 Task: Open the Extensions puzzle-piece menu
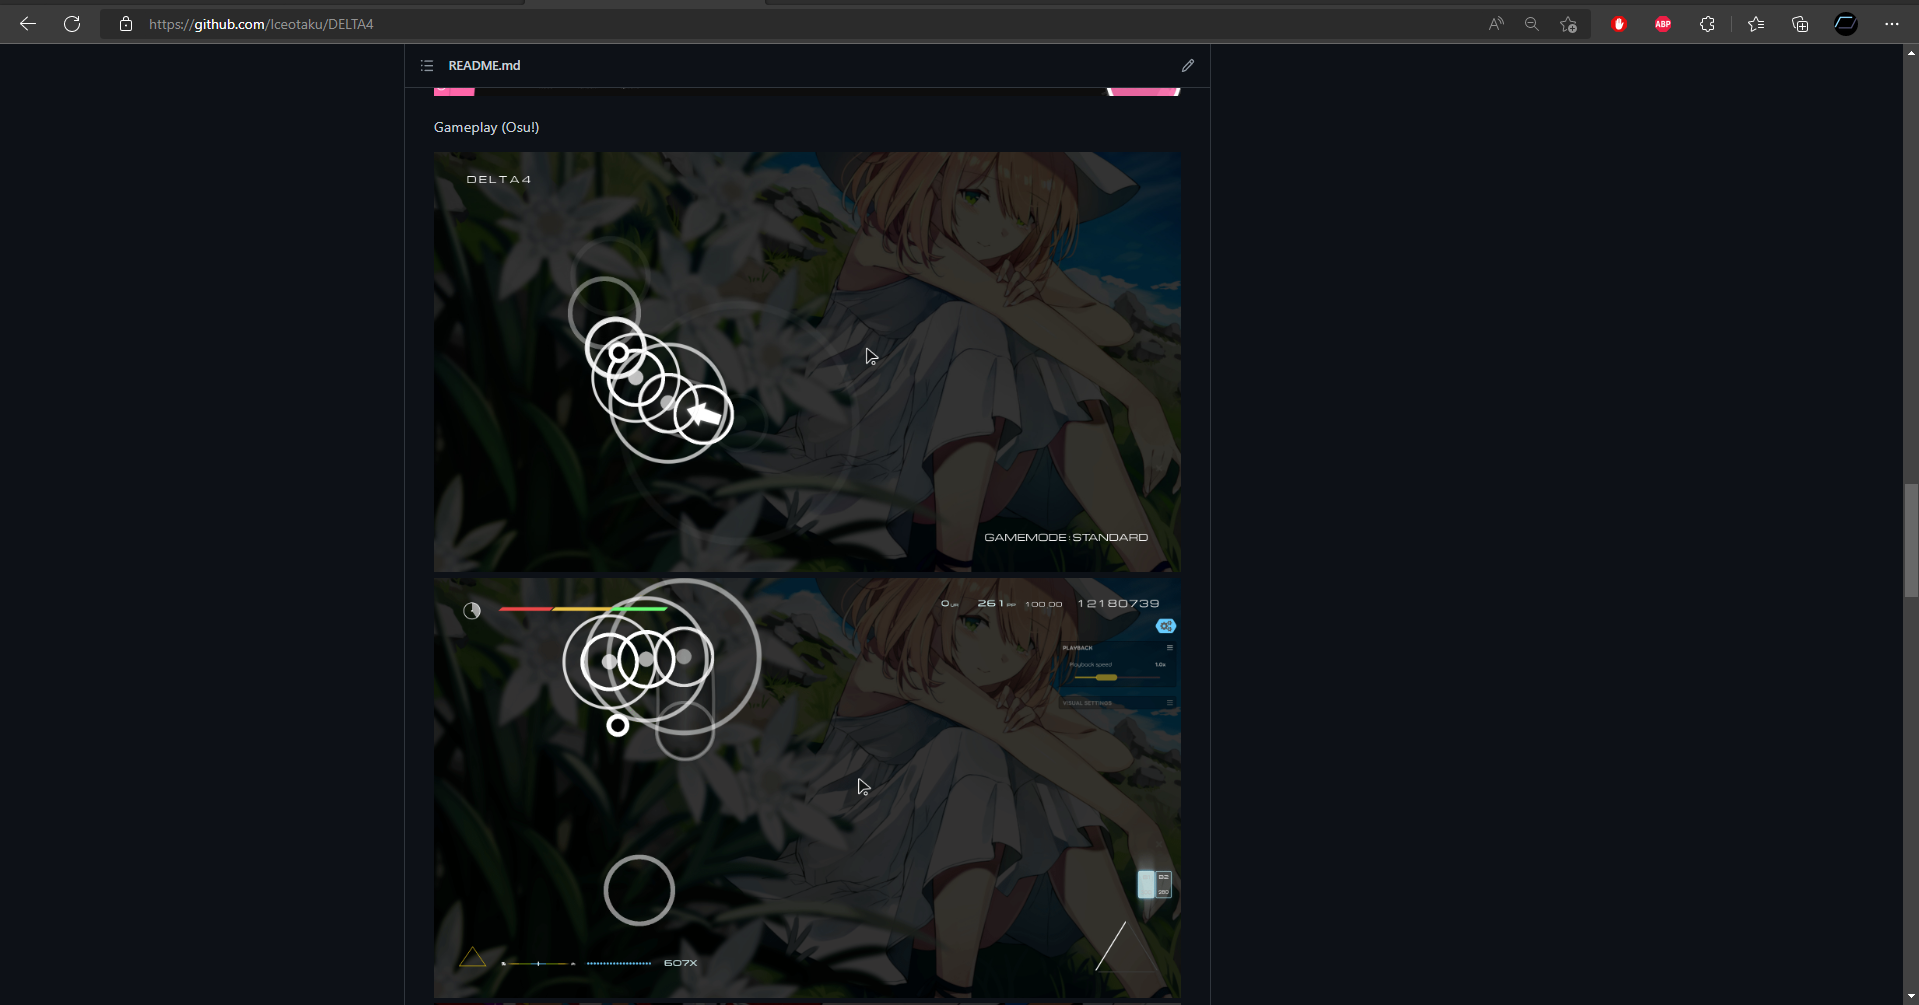click(1708, 23)
